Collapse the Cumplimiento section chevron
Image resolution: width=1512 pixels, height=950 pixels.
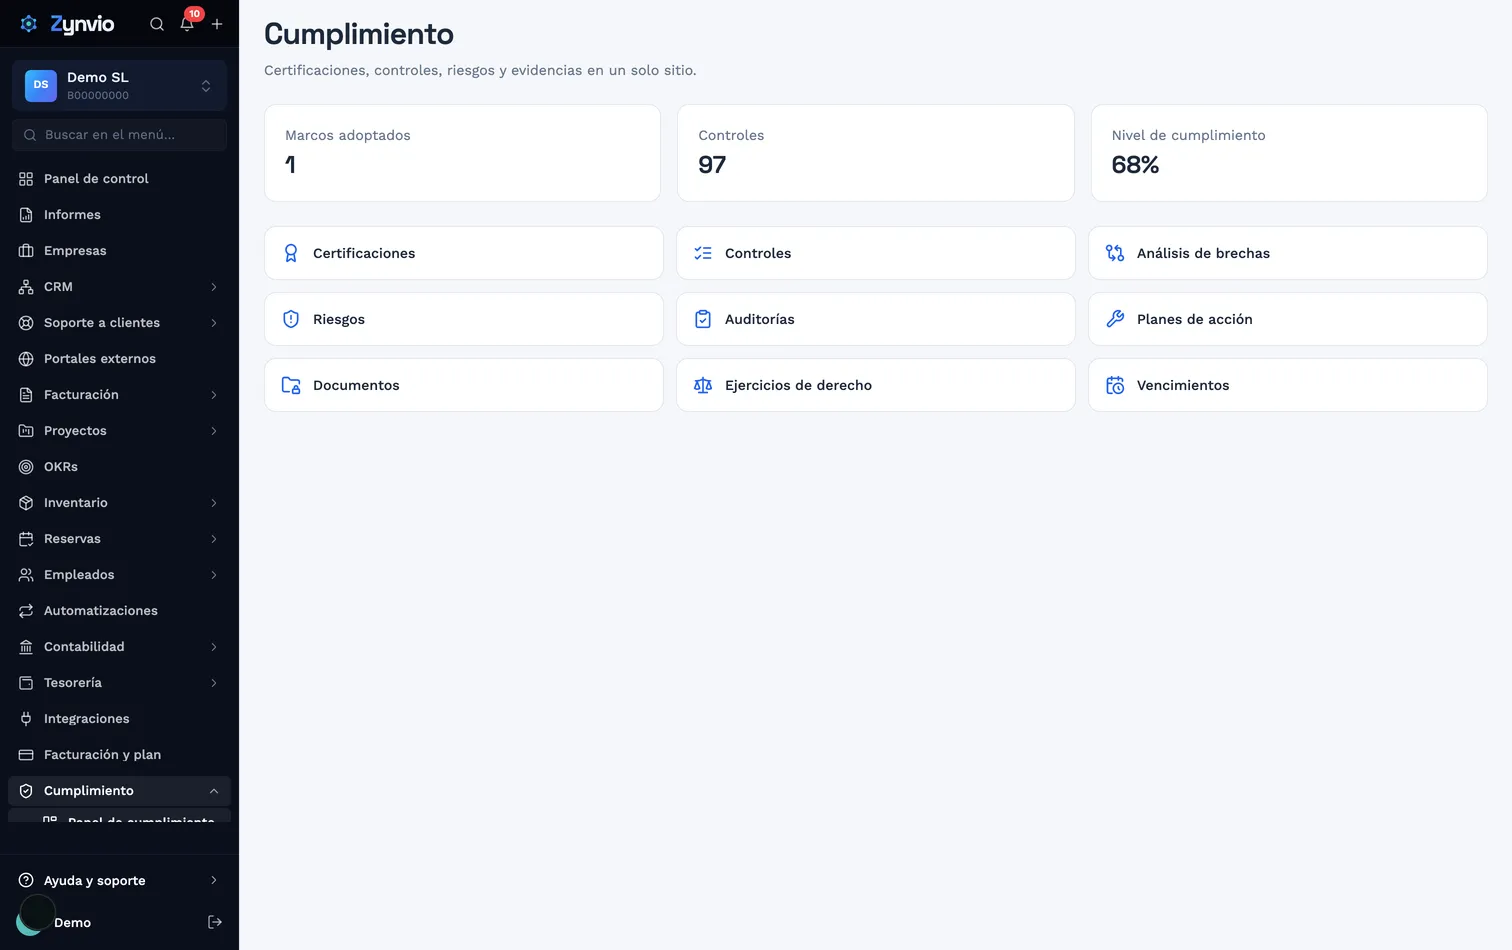[x=214, y=791]
